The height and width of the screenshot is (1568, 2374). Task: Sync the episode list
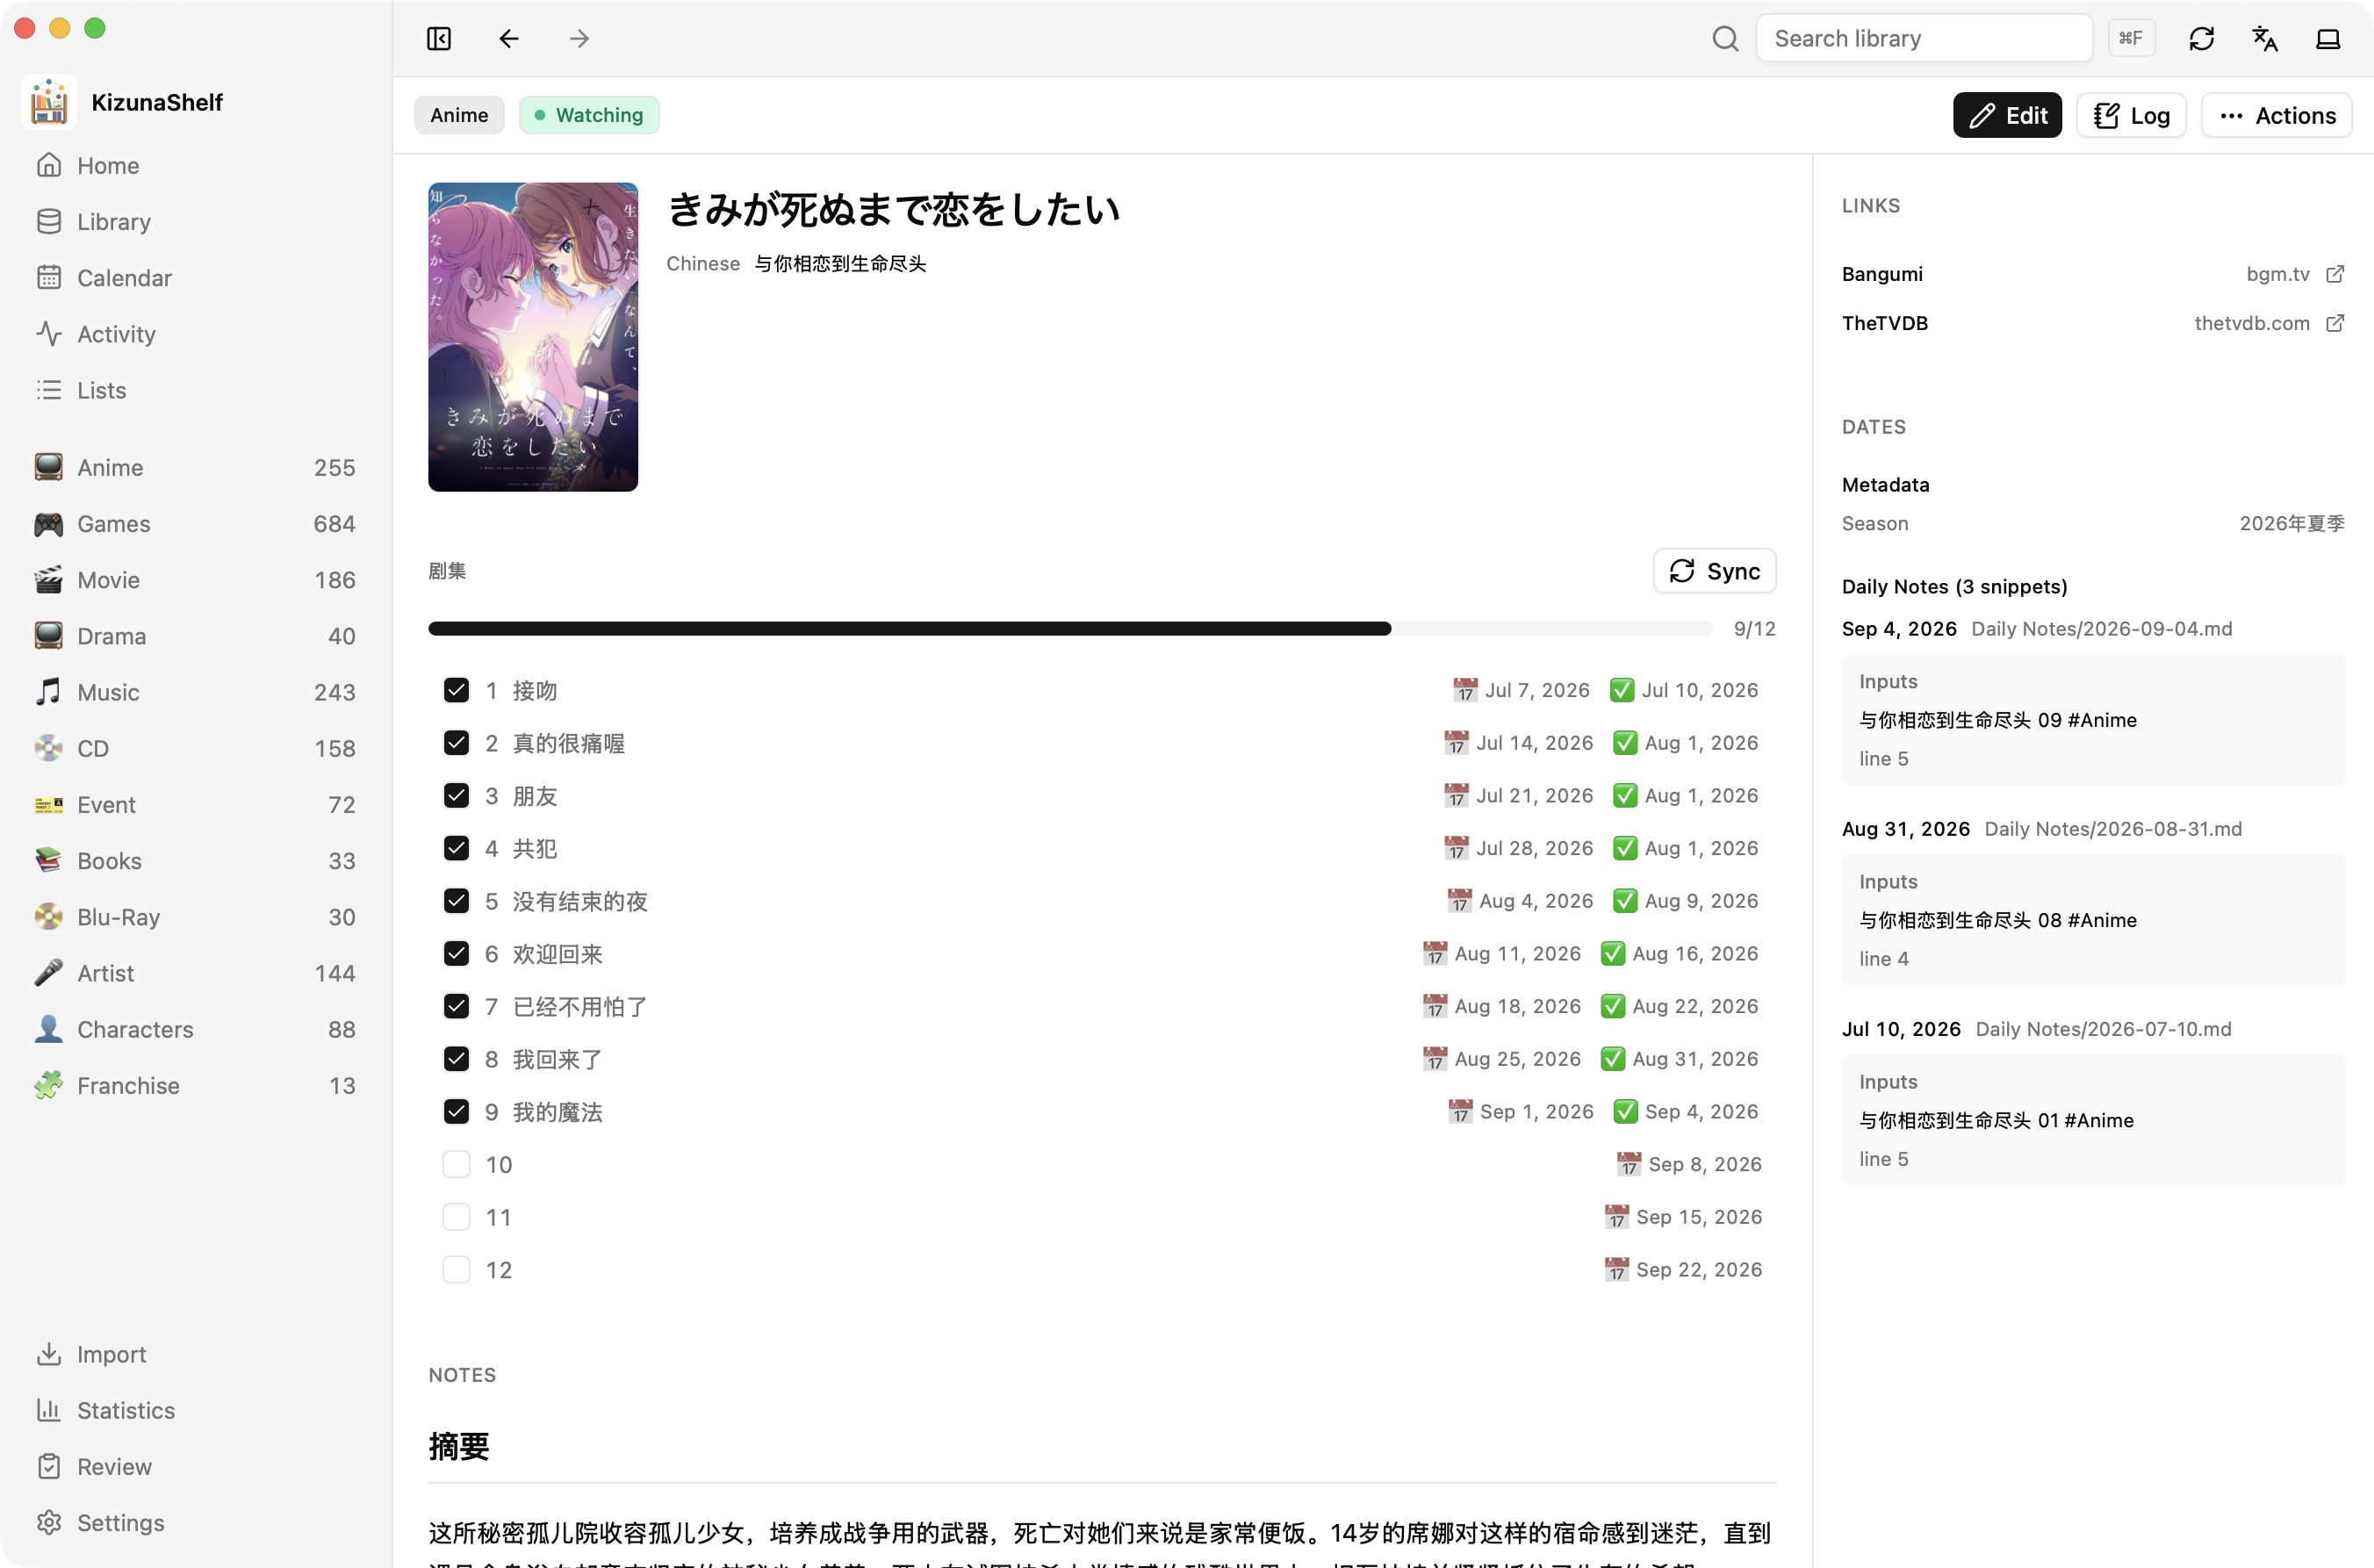[x=1714, y=571]
